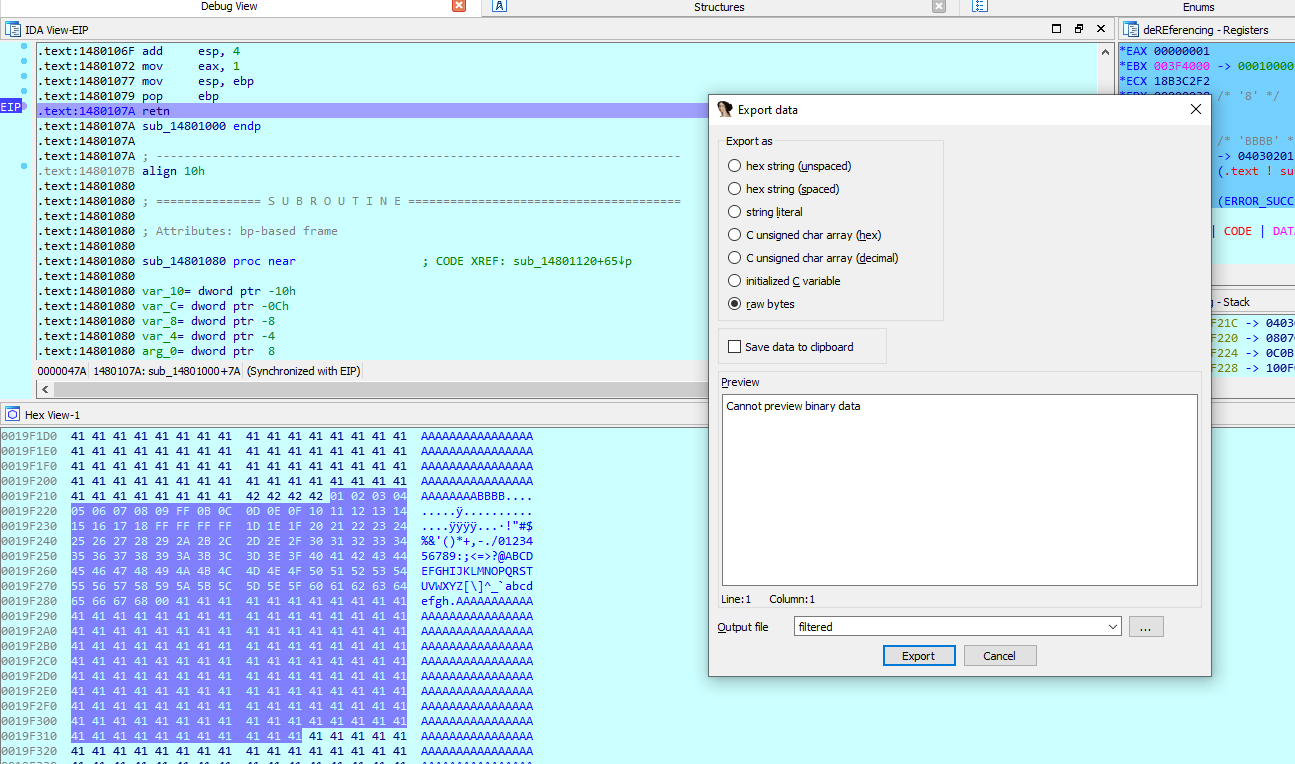Click the Hex View-1 panel icon
This screenshot has height=764, width=1295.
click(13, 414)
